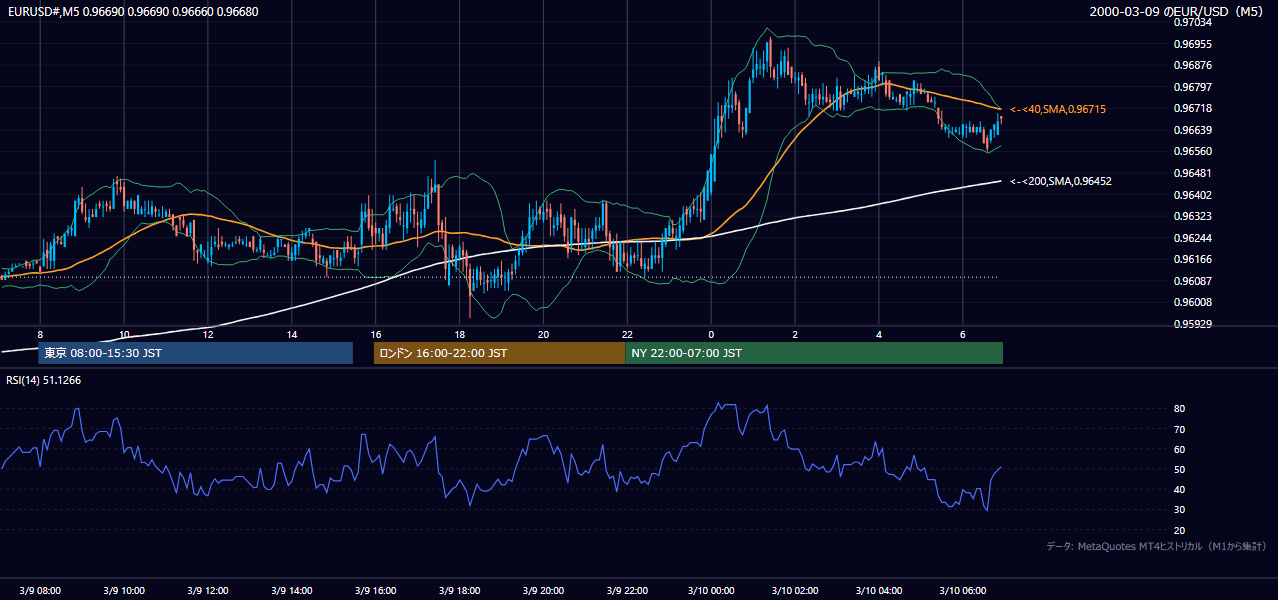The image size is (1278, 600).
Task: Click RSI scale value 30
Action: (x=1179, y=509)
